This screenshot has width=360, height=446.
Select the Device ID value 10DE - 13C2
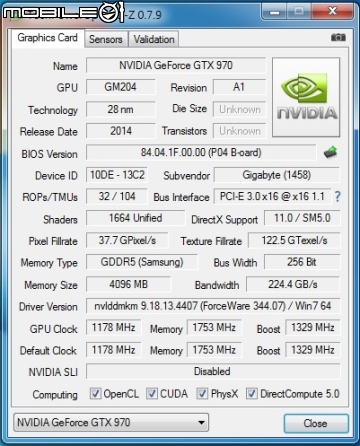[117, 175]
